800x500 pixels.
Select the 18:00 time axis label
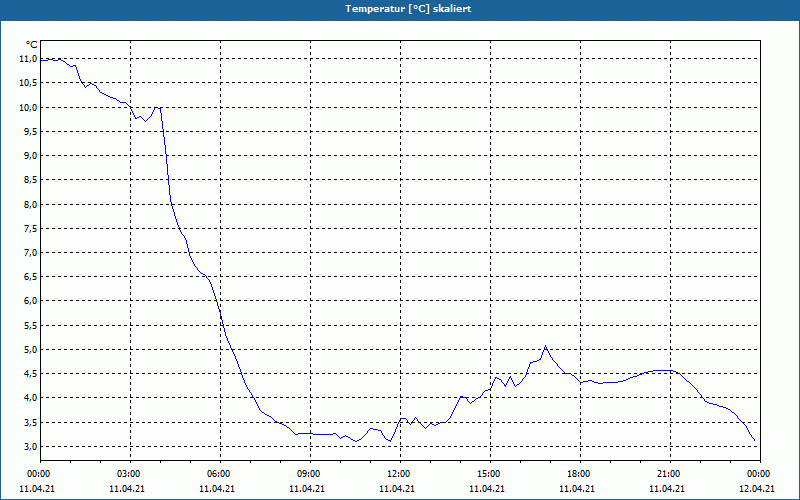pyautogui.click(x=578, y=474)
